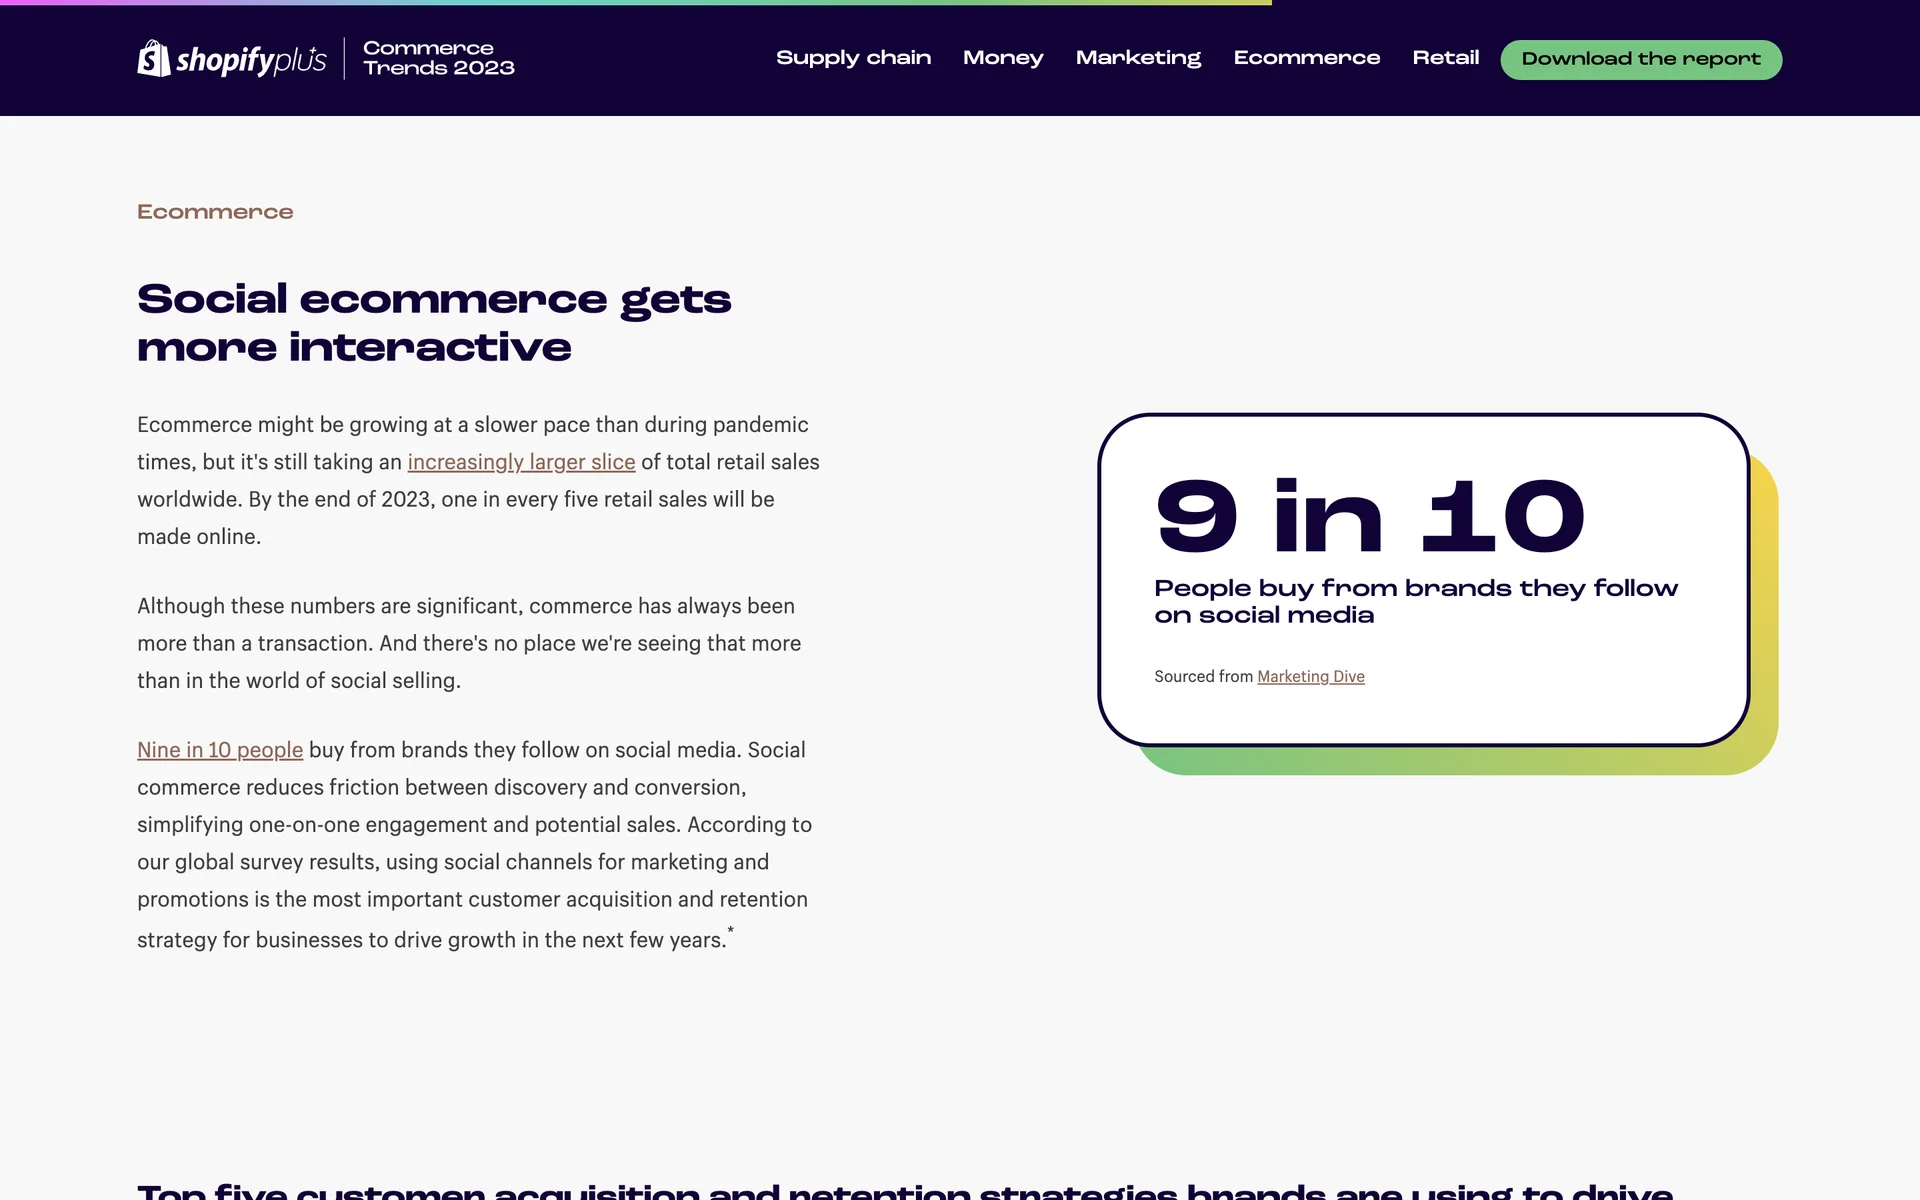Jump to the Retail section
The image size is (1920, 1200).
1445,58
